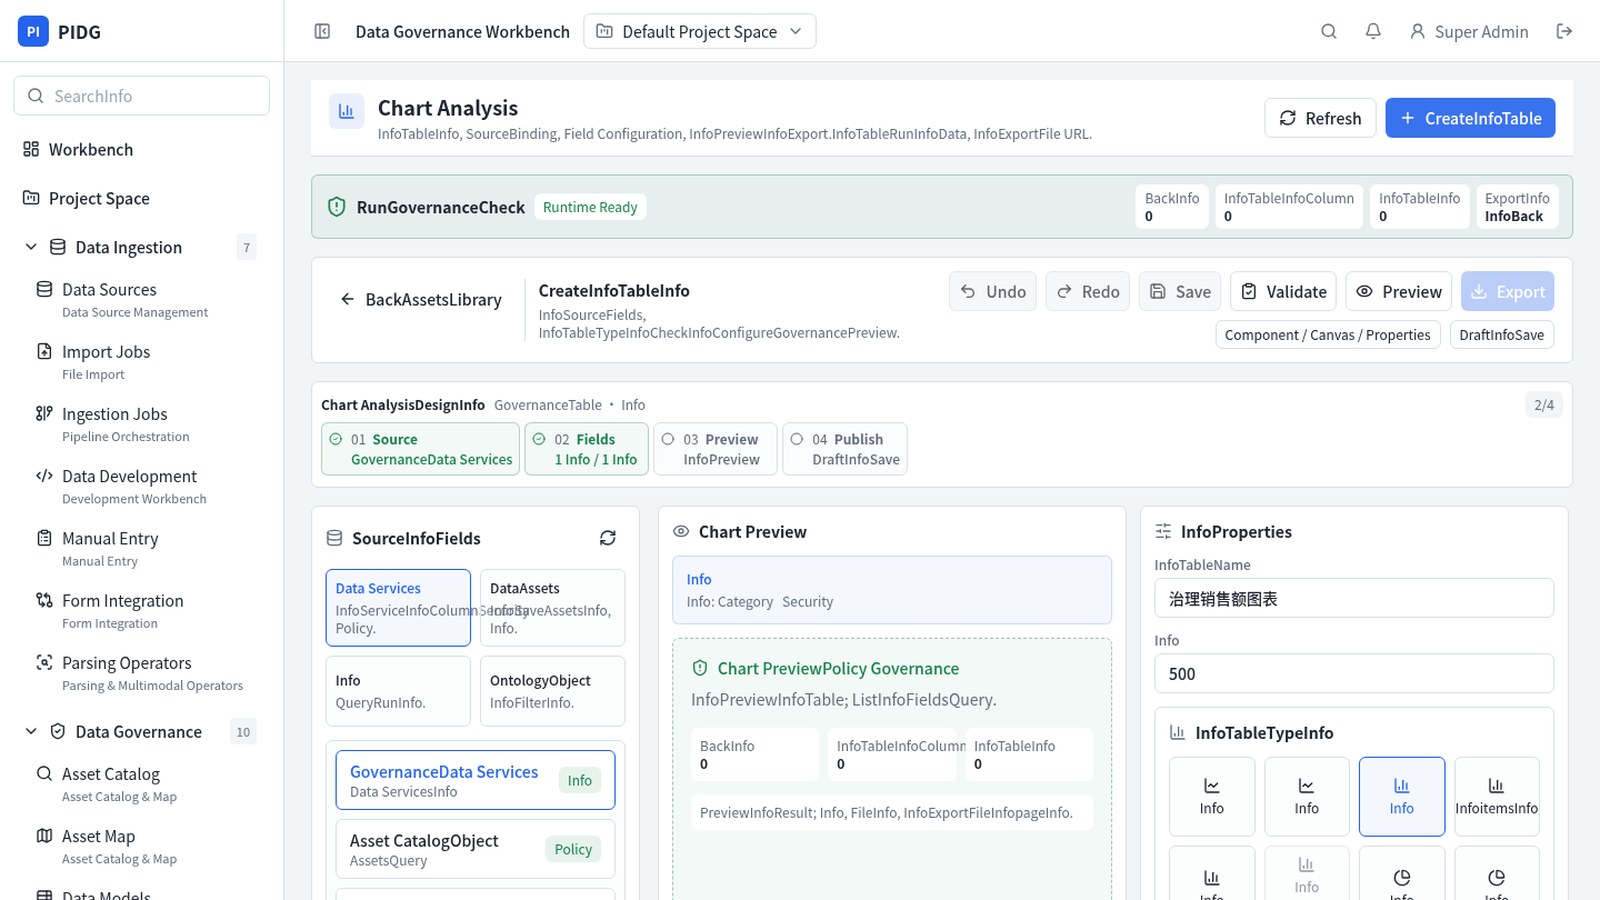Click the Save button

tap(1180, 291)
